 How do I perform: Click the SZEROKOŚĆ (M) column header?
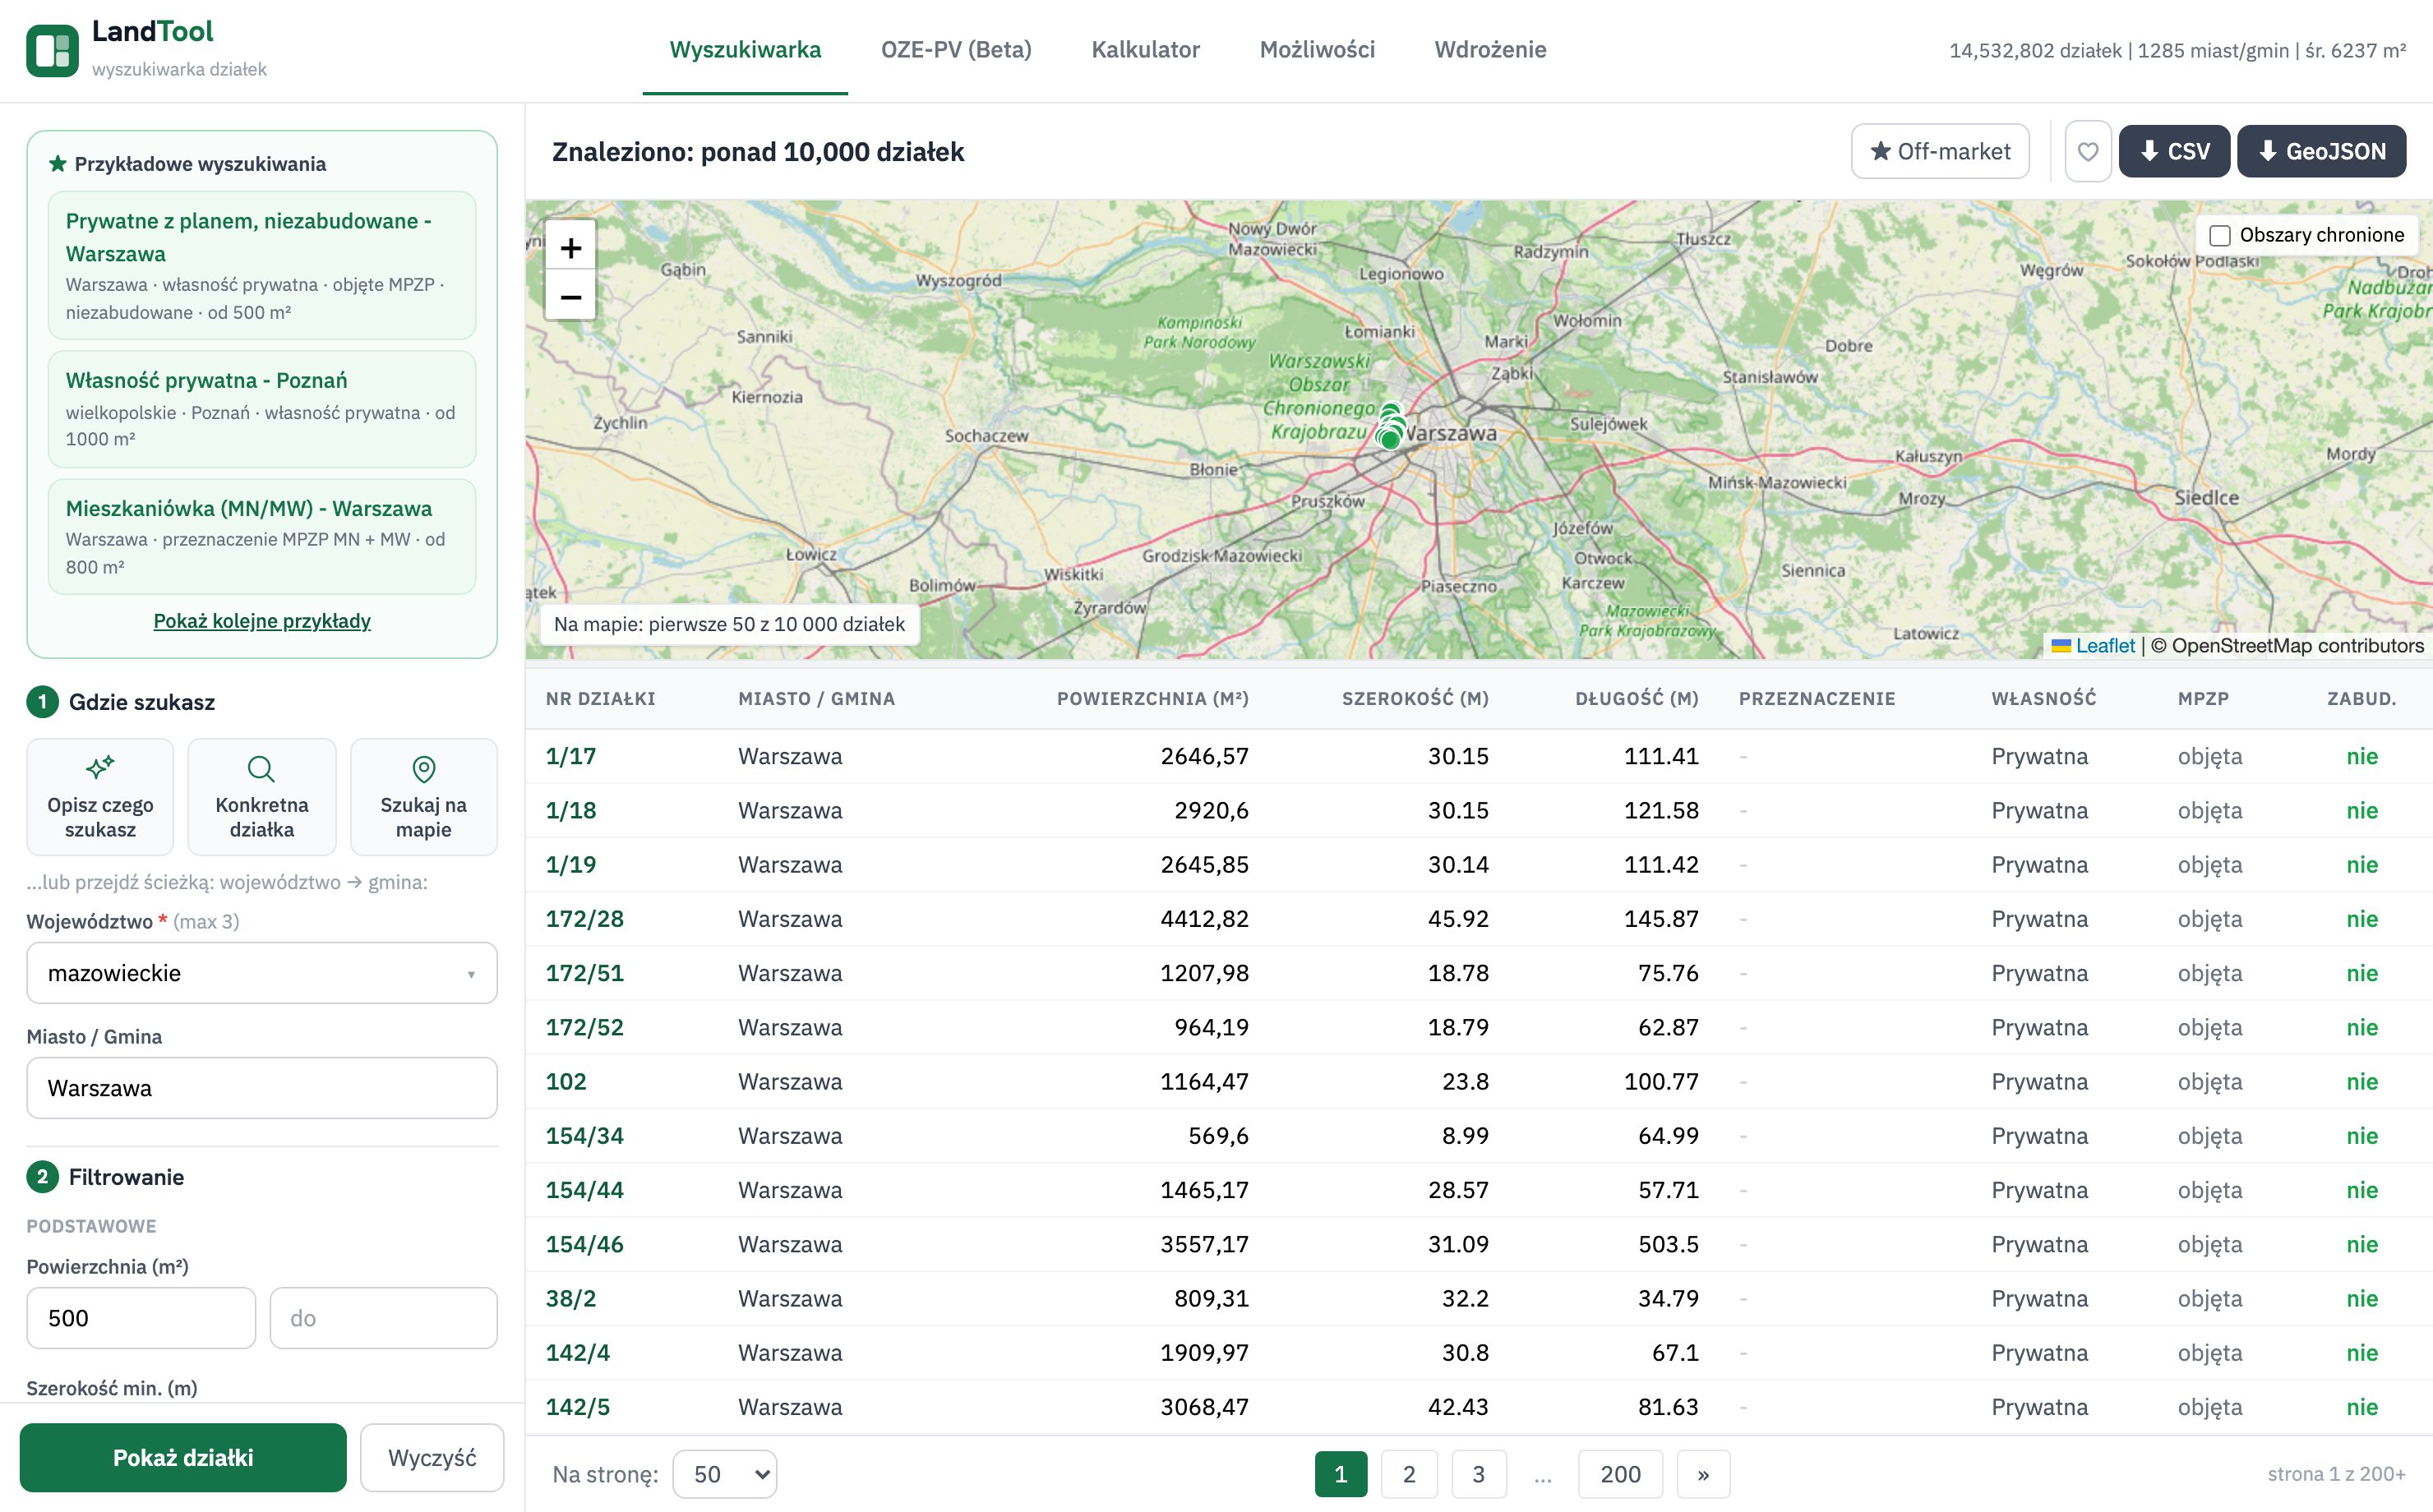[x=1415, y=698]
